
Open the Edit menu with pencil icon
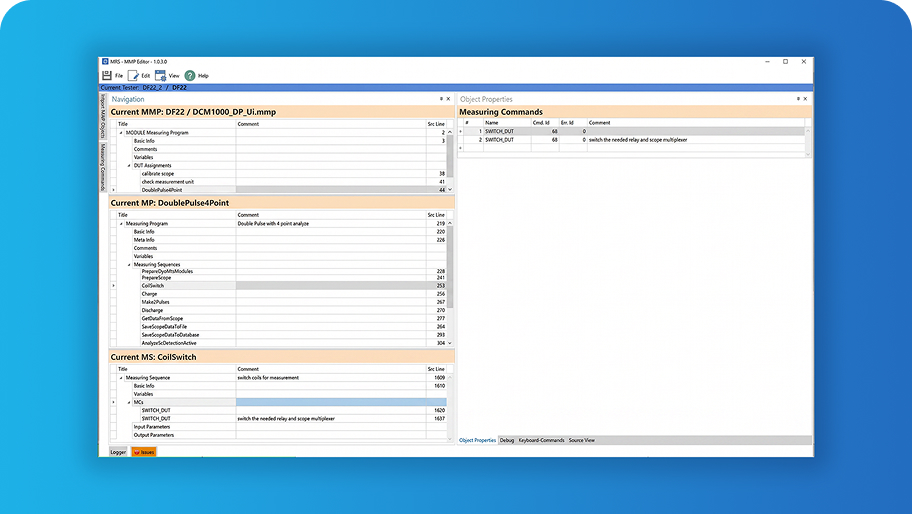point(139,76)
